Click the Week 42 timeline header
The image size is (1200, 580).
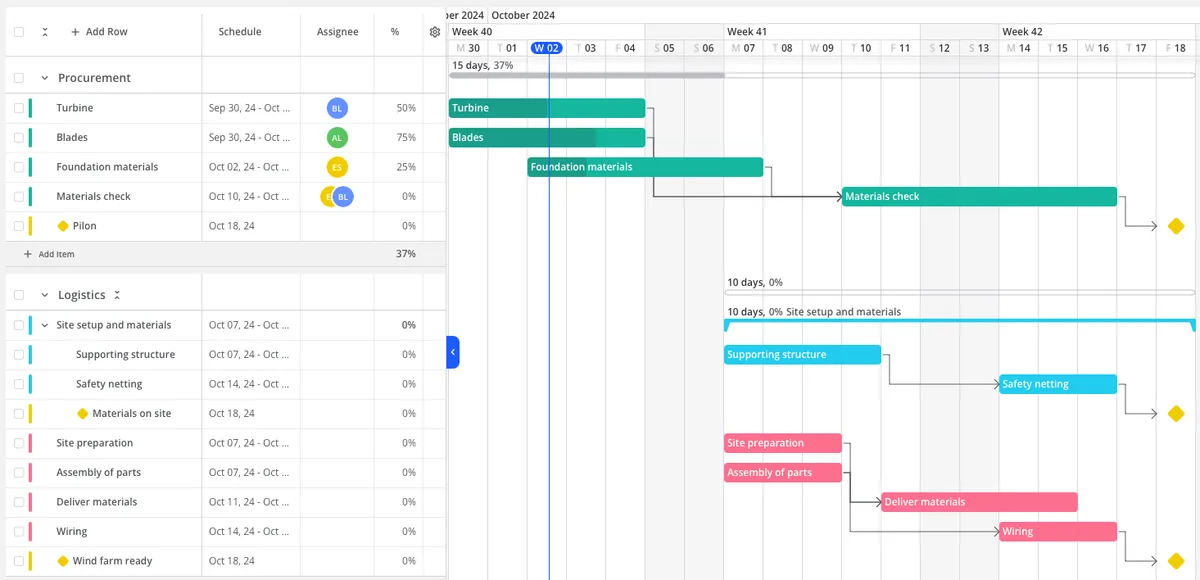[1022, 32]
